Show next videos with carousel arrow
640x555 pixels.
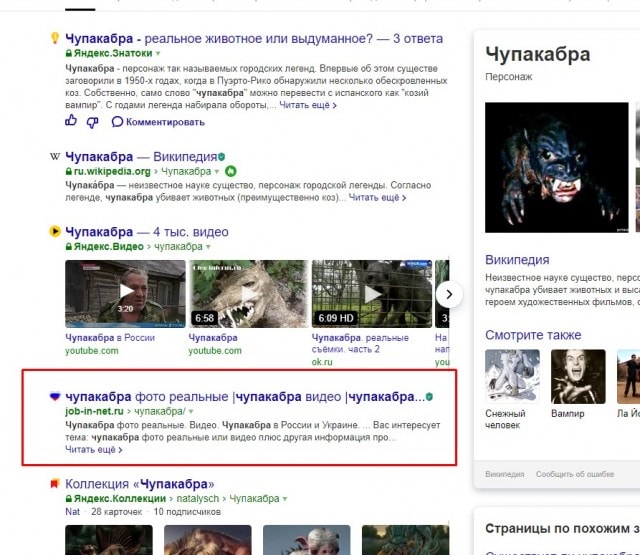pos(449,294)
